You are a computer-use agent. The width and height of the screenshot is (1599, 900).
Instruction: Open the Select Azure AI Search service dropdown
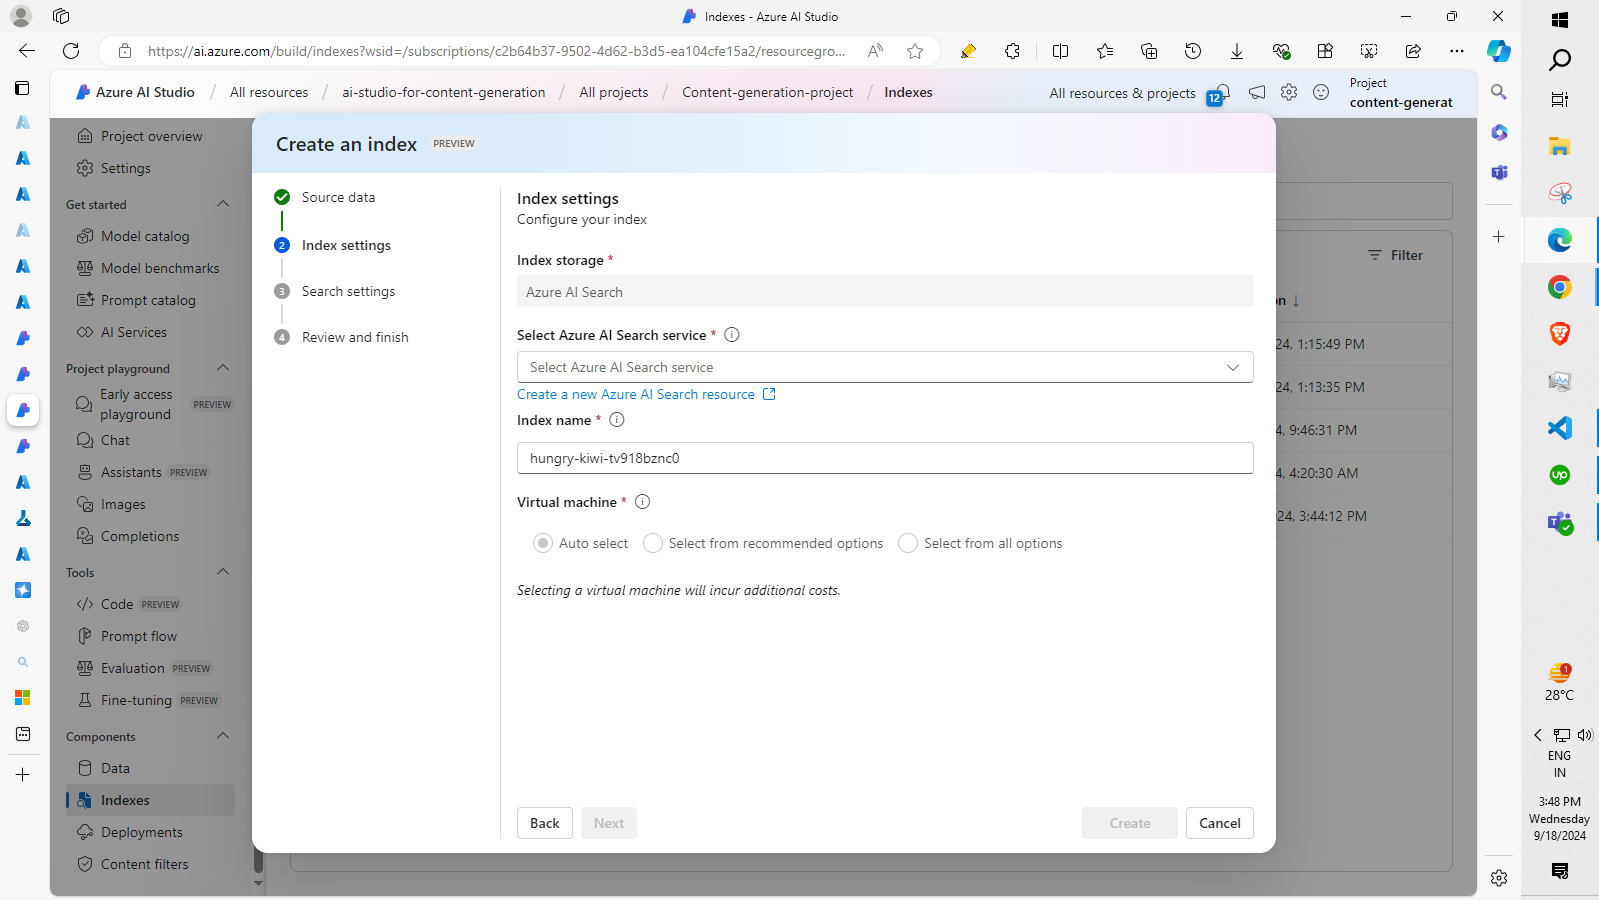point(885,367)
